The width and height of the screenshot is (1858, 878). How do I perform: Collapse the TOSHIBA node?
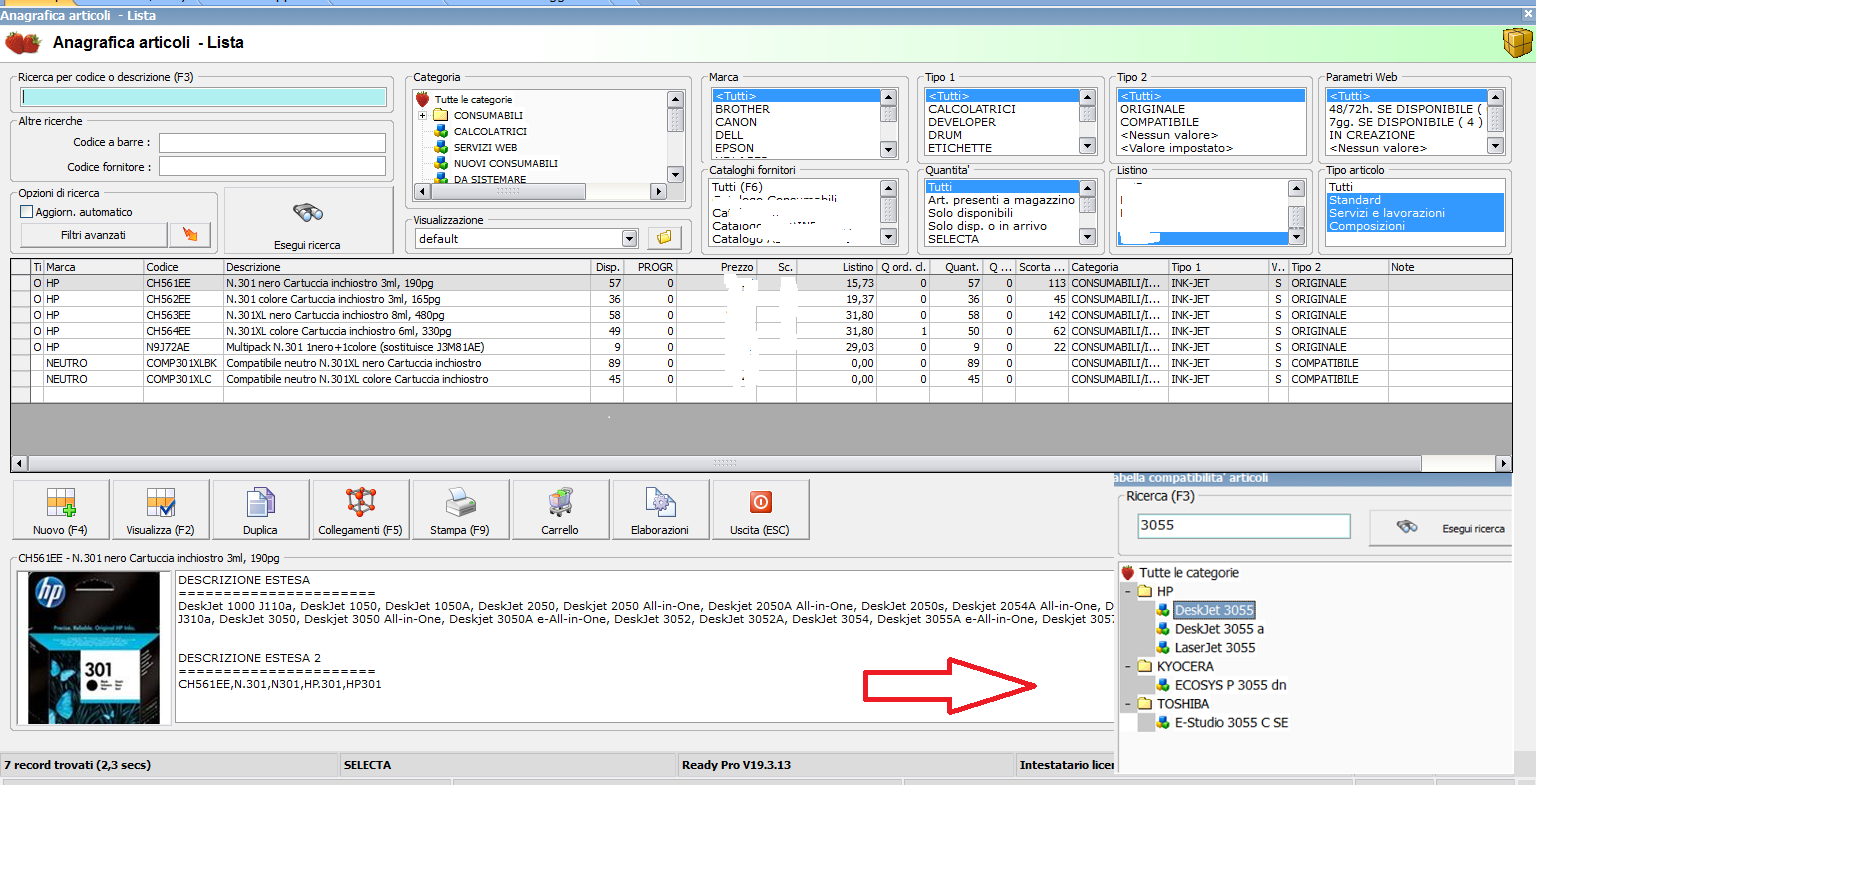click(1128, 703)
